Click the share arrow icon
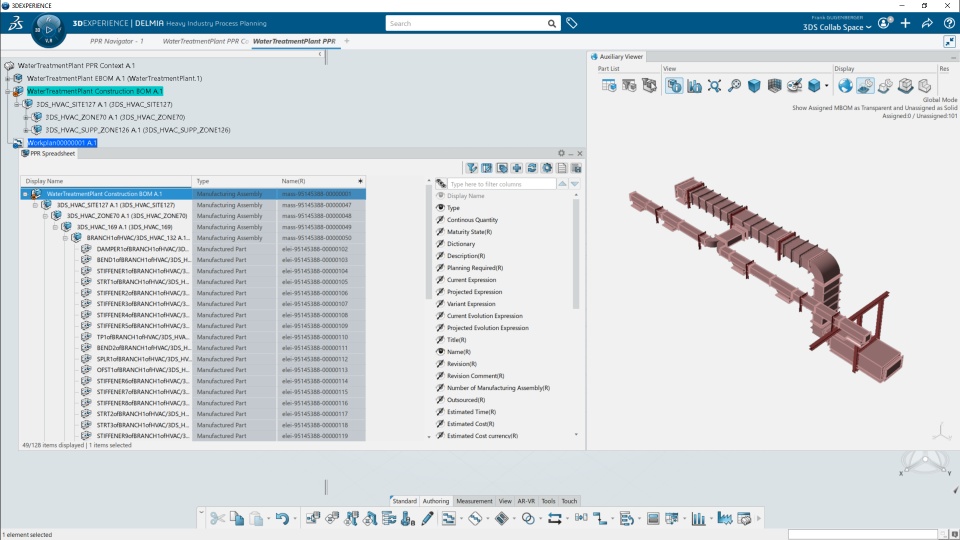The height and width of the screenshot is (540, 960). (928, 23)
